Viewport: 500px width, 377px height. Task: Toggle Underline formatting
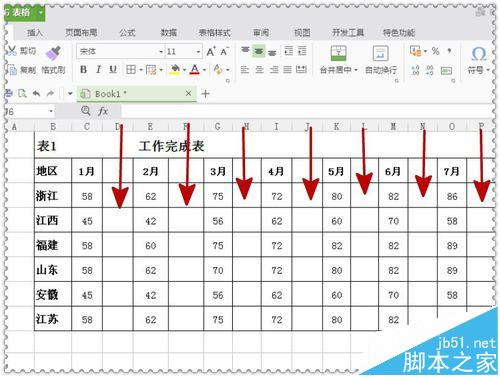click(x=113, y=70)
